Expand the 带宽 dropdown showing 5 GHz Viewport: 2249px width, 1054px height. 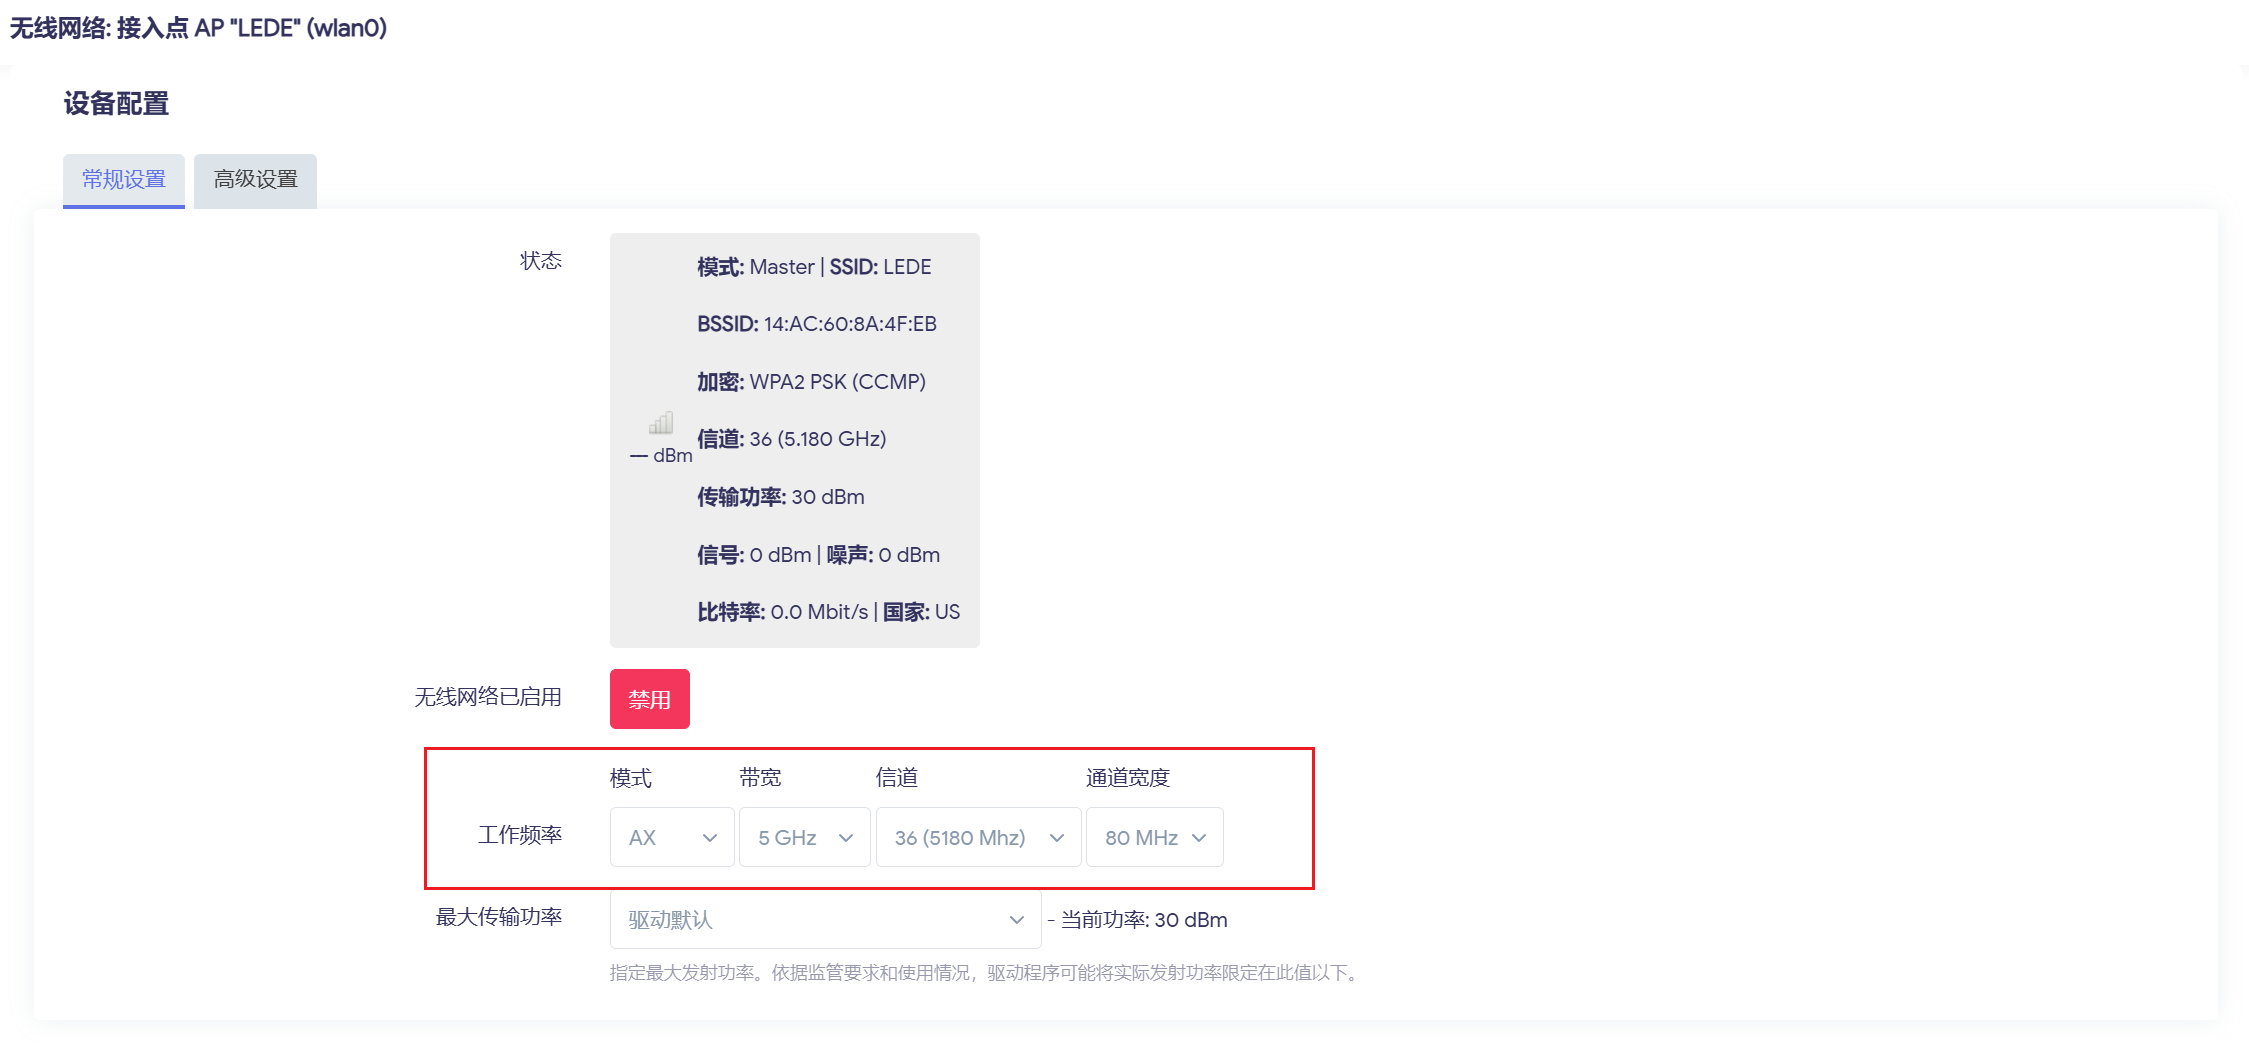(x=804, y=837)
